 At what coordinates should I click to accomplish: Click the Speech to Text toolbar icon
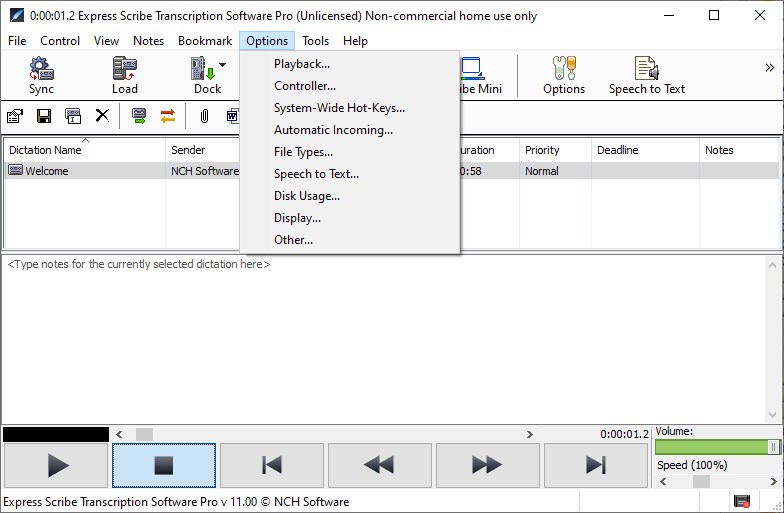646,76
